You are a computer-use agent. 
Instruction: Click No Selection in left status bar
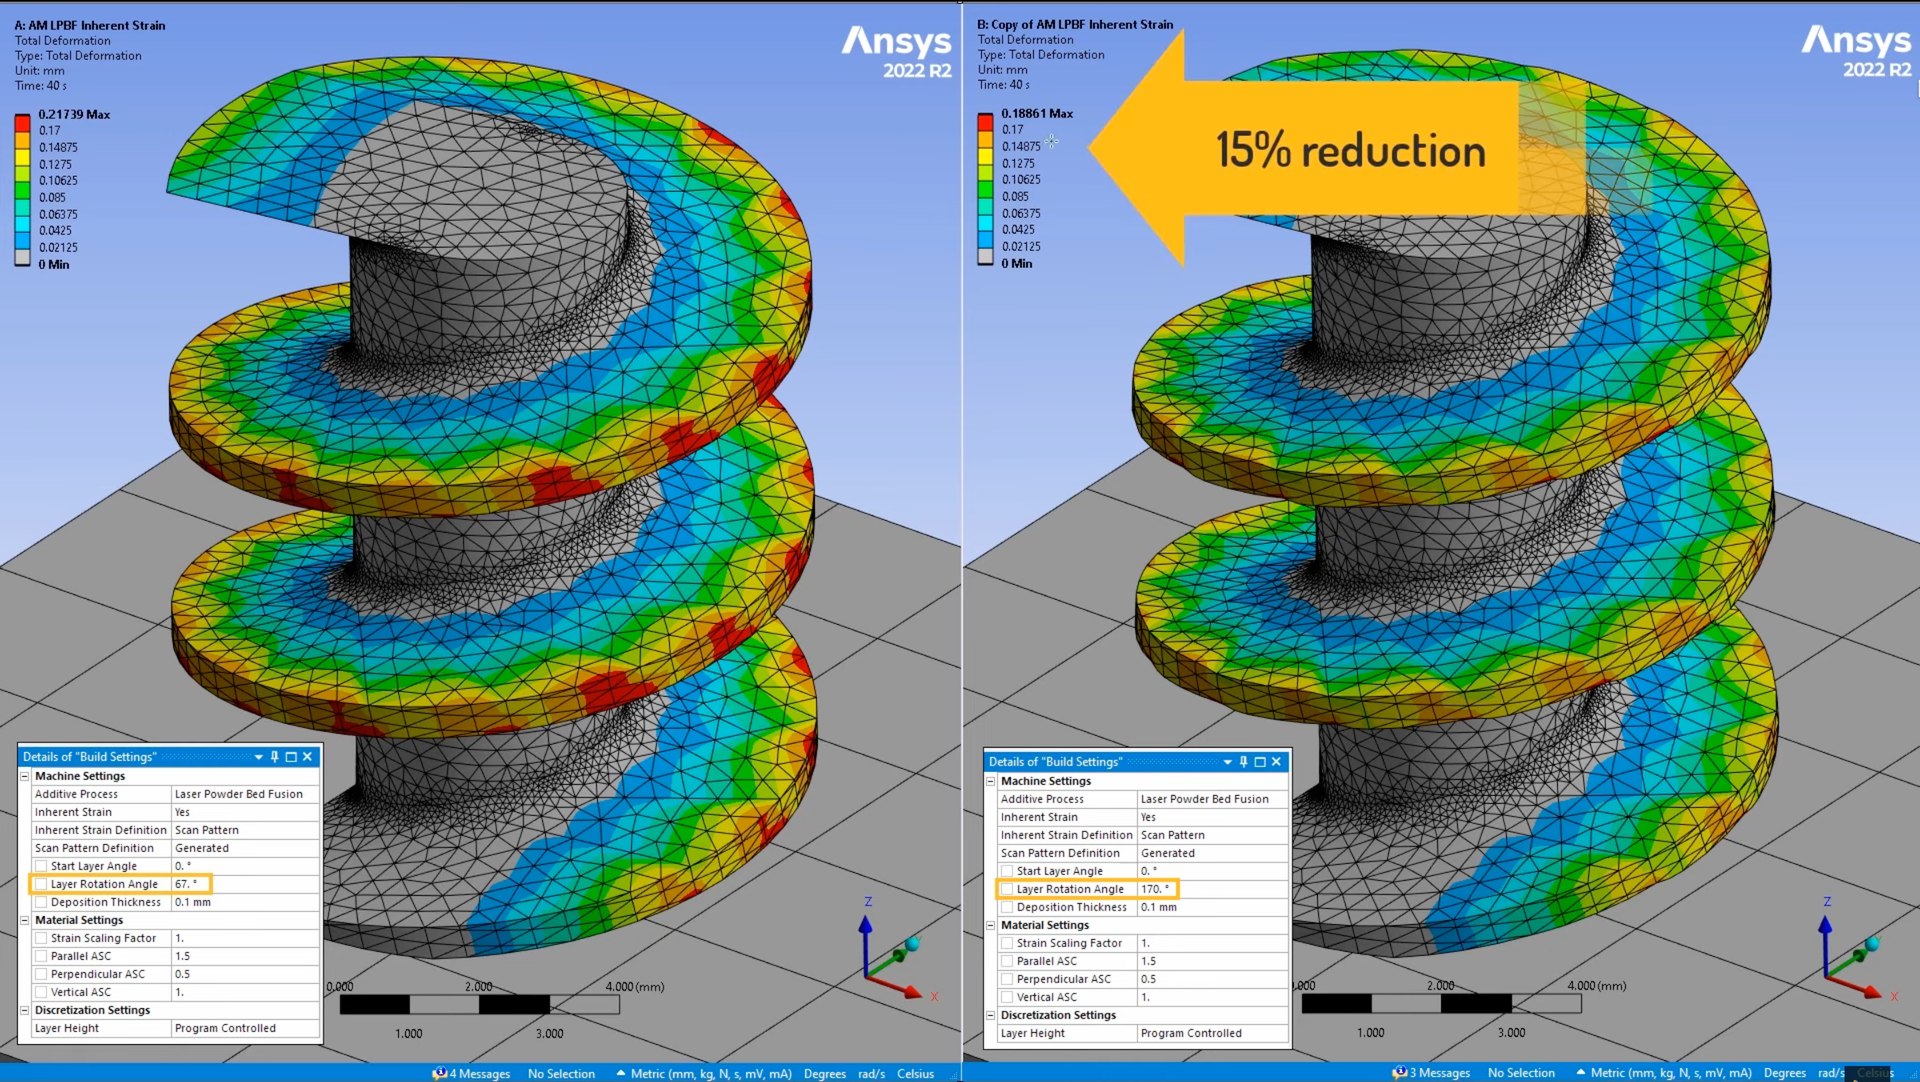pos(561,1073)
